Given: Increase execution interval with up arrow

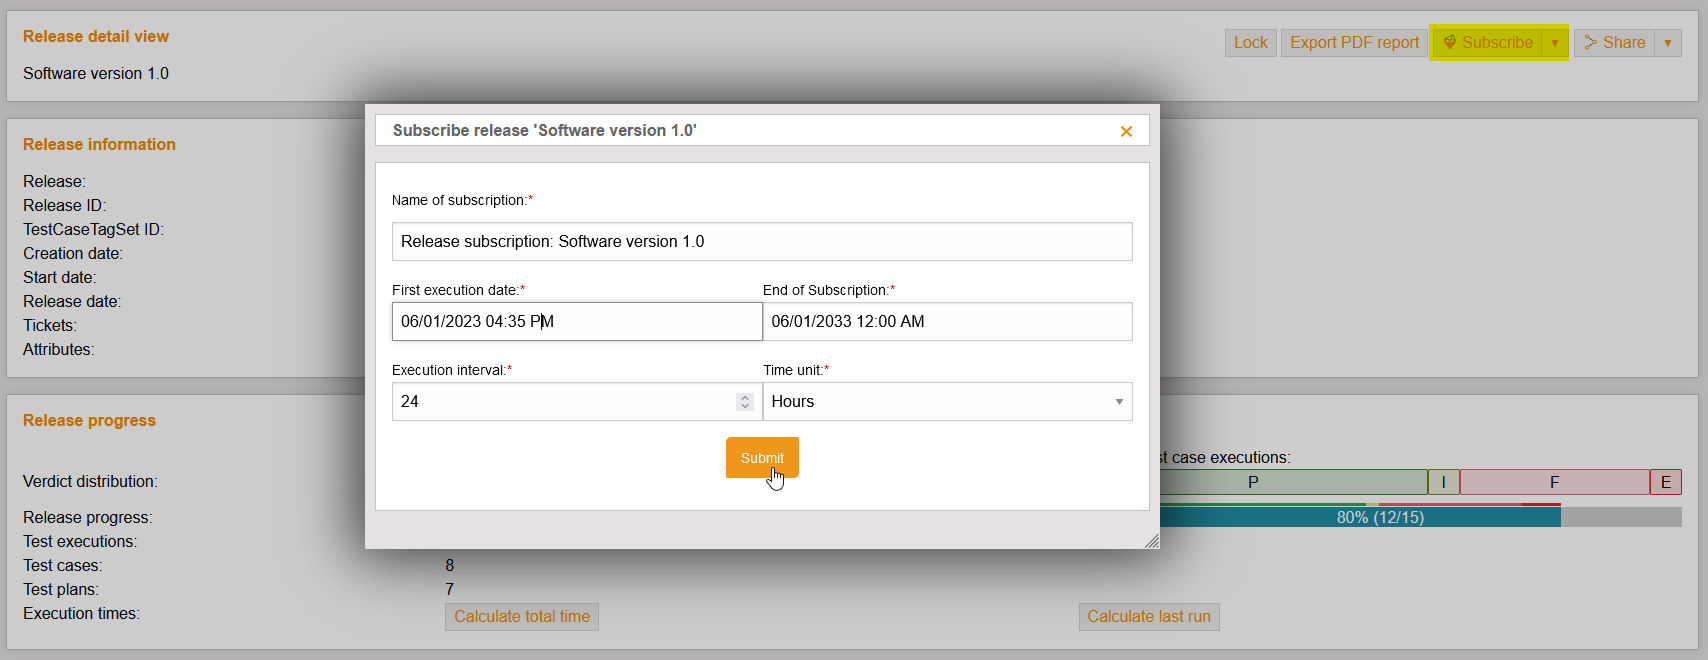Looking at the screenshot, I should pyautogui.click(x=744, y=397).
